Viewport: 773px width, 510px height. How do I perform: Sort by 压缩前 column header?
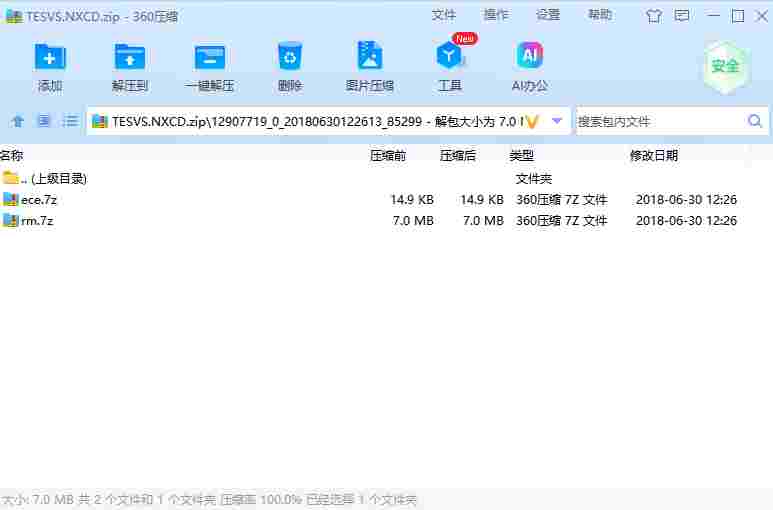click(x=388, y=156)
